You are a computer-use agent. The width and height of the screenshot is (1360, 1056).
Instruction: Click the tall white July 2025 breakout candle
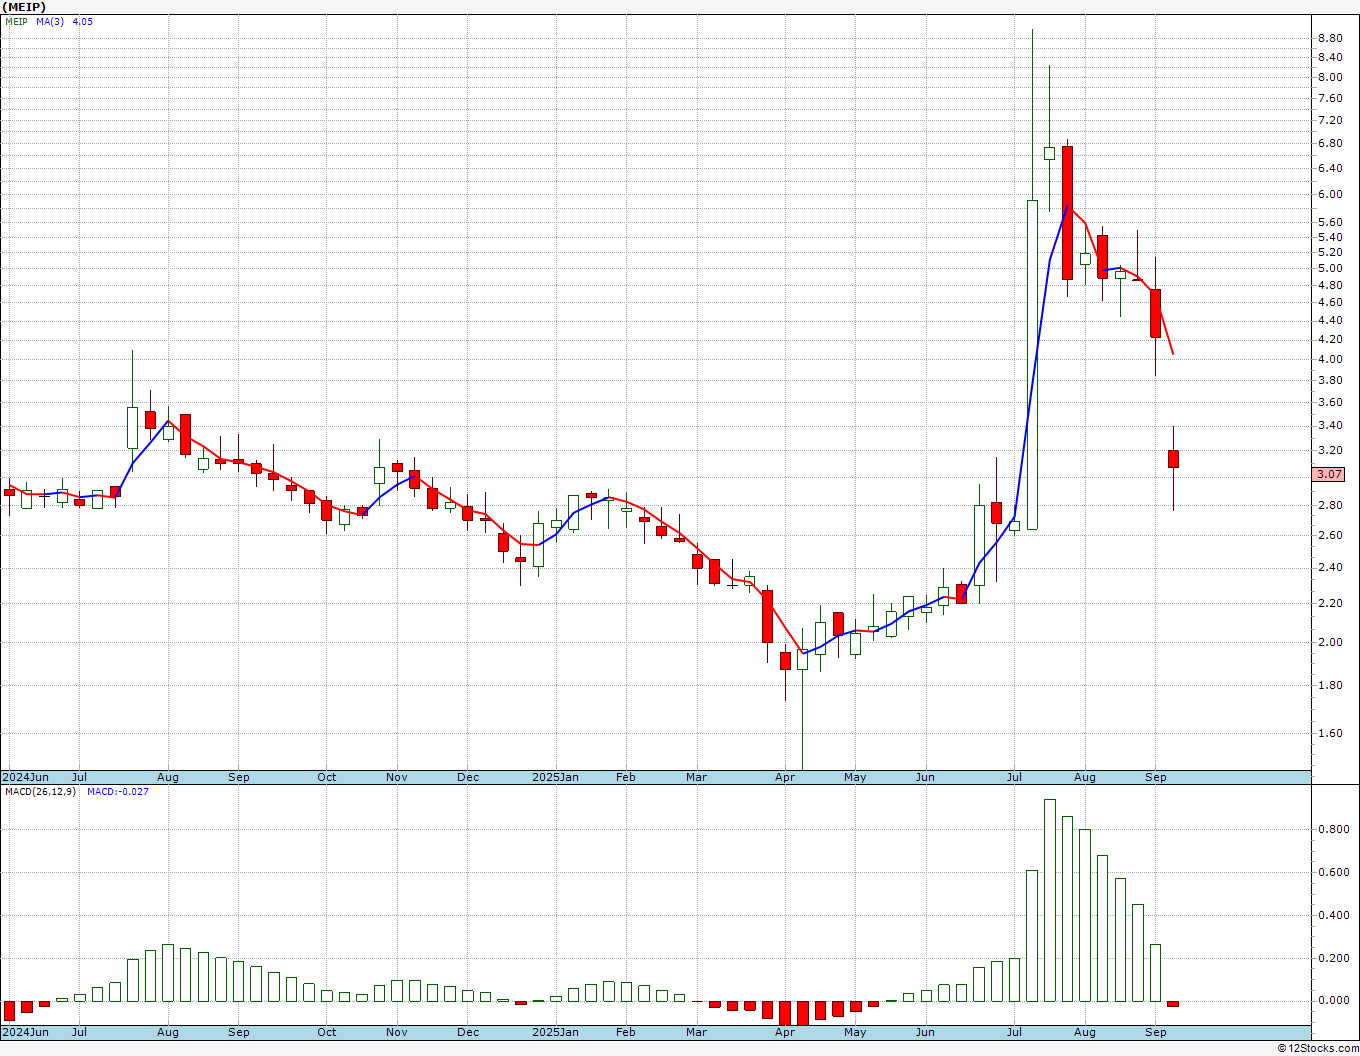point(1032,364)
